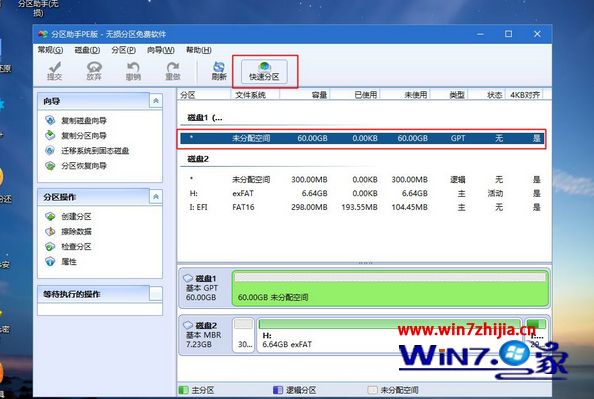
Task: Sort by the 类型 column header
Action: [x=449, y=95]
